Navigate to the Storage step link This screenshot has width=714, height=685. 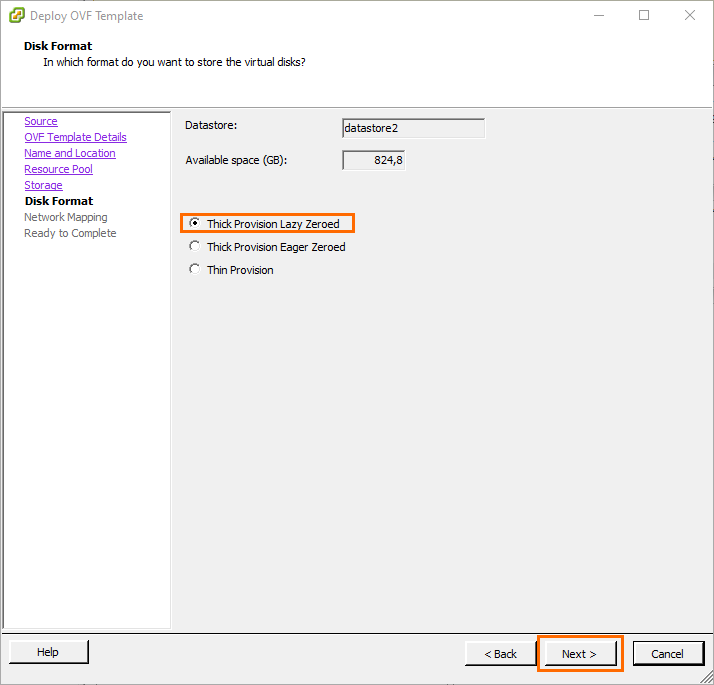(43, 185)
